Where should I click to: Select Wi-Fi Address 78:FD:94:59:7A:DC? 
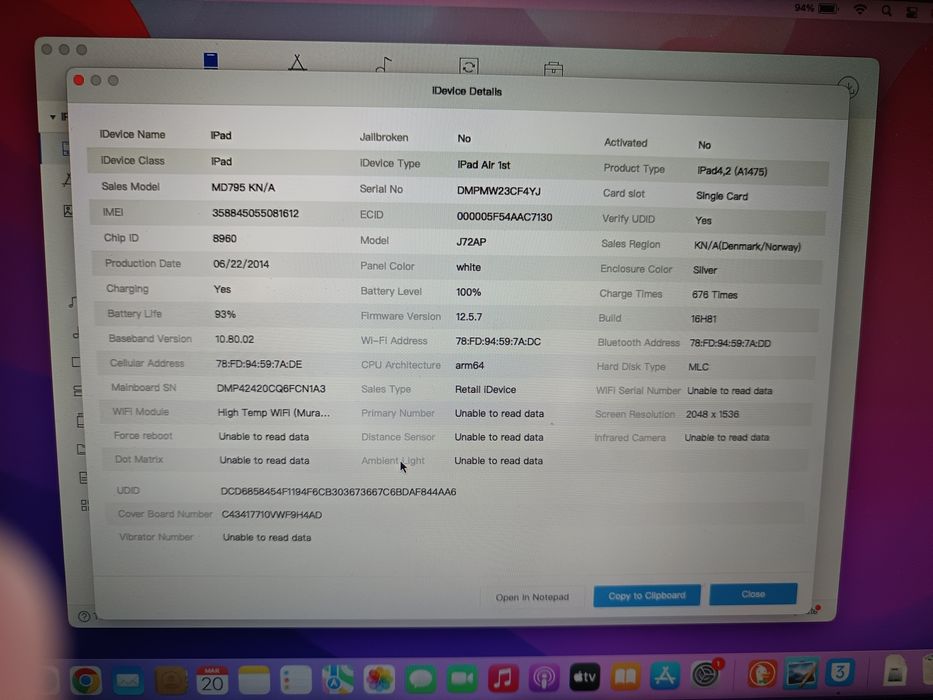498,342
